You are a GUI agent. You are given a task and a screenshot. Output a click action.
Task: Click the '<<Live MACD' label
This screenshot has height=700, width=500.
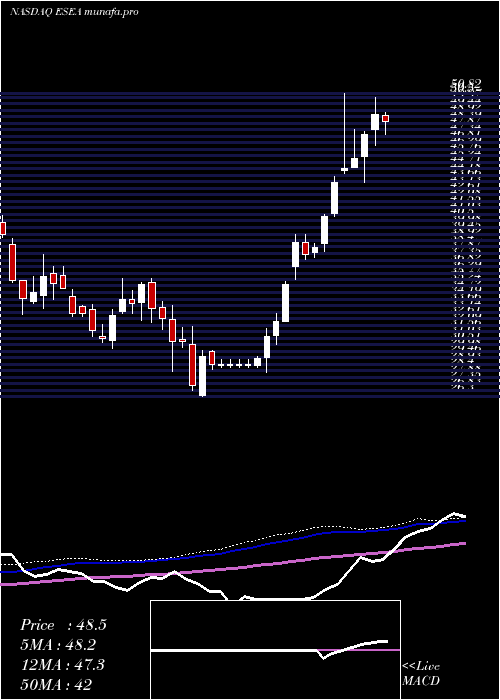(x=421, y=674)
